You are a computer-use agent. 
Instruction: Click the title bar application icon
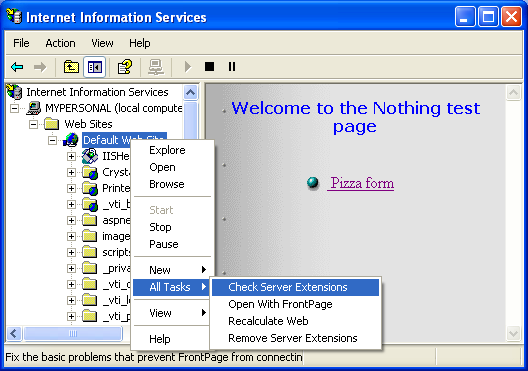coord(14,16)
